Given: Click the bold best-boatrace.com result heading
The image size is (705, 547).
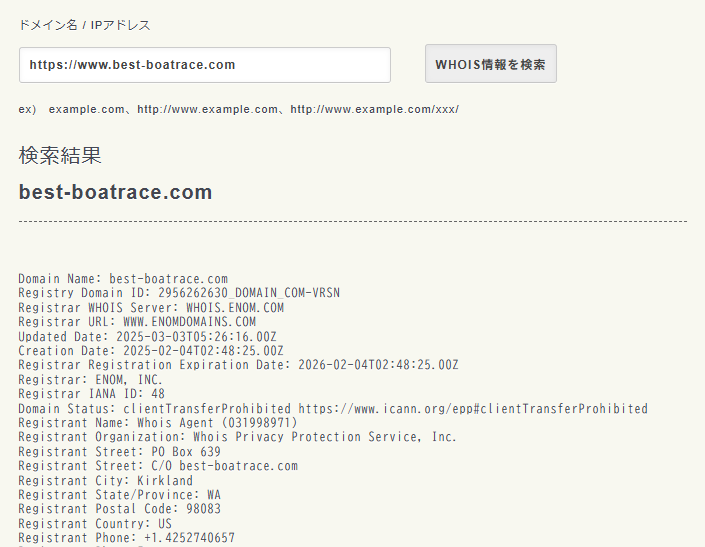Looking at the screenshot, I should 115,192.
